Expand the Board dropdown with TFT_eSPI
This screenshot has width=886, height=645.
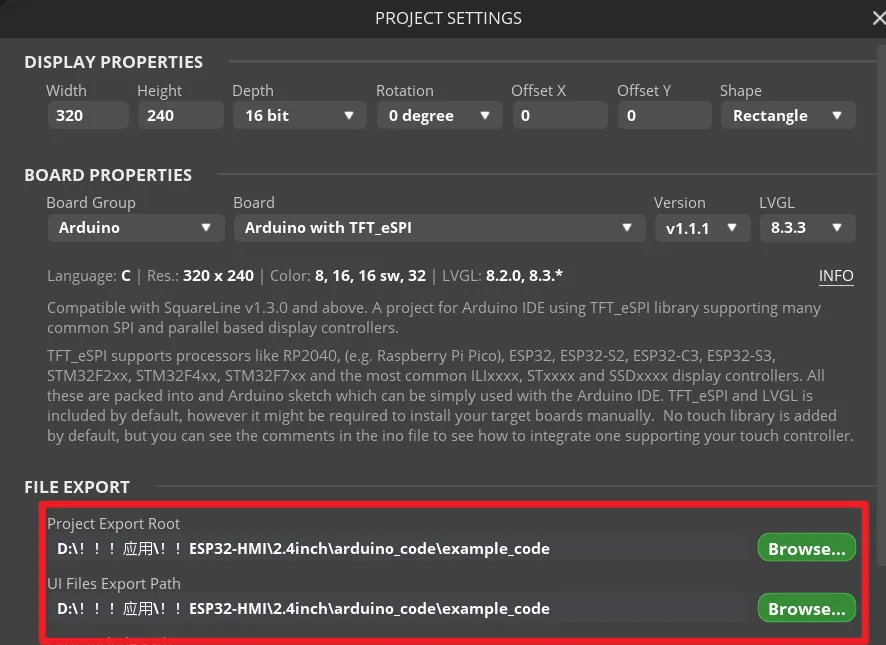point(439,228)
